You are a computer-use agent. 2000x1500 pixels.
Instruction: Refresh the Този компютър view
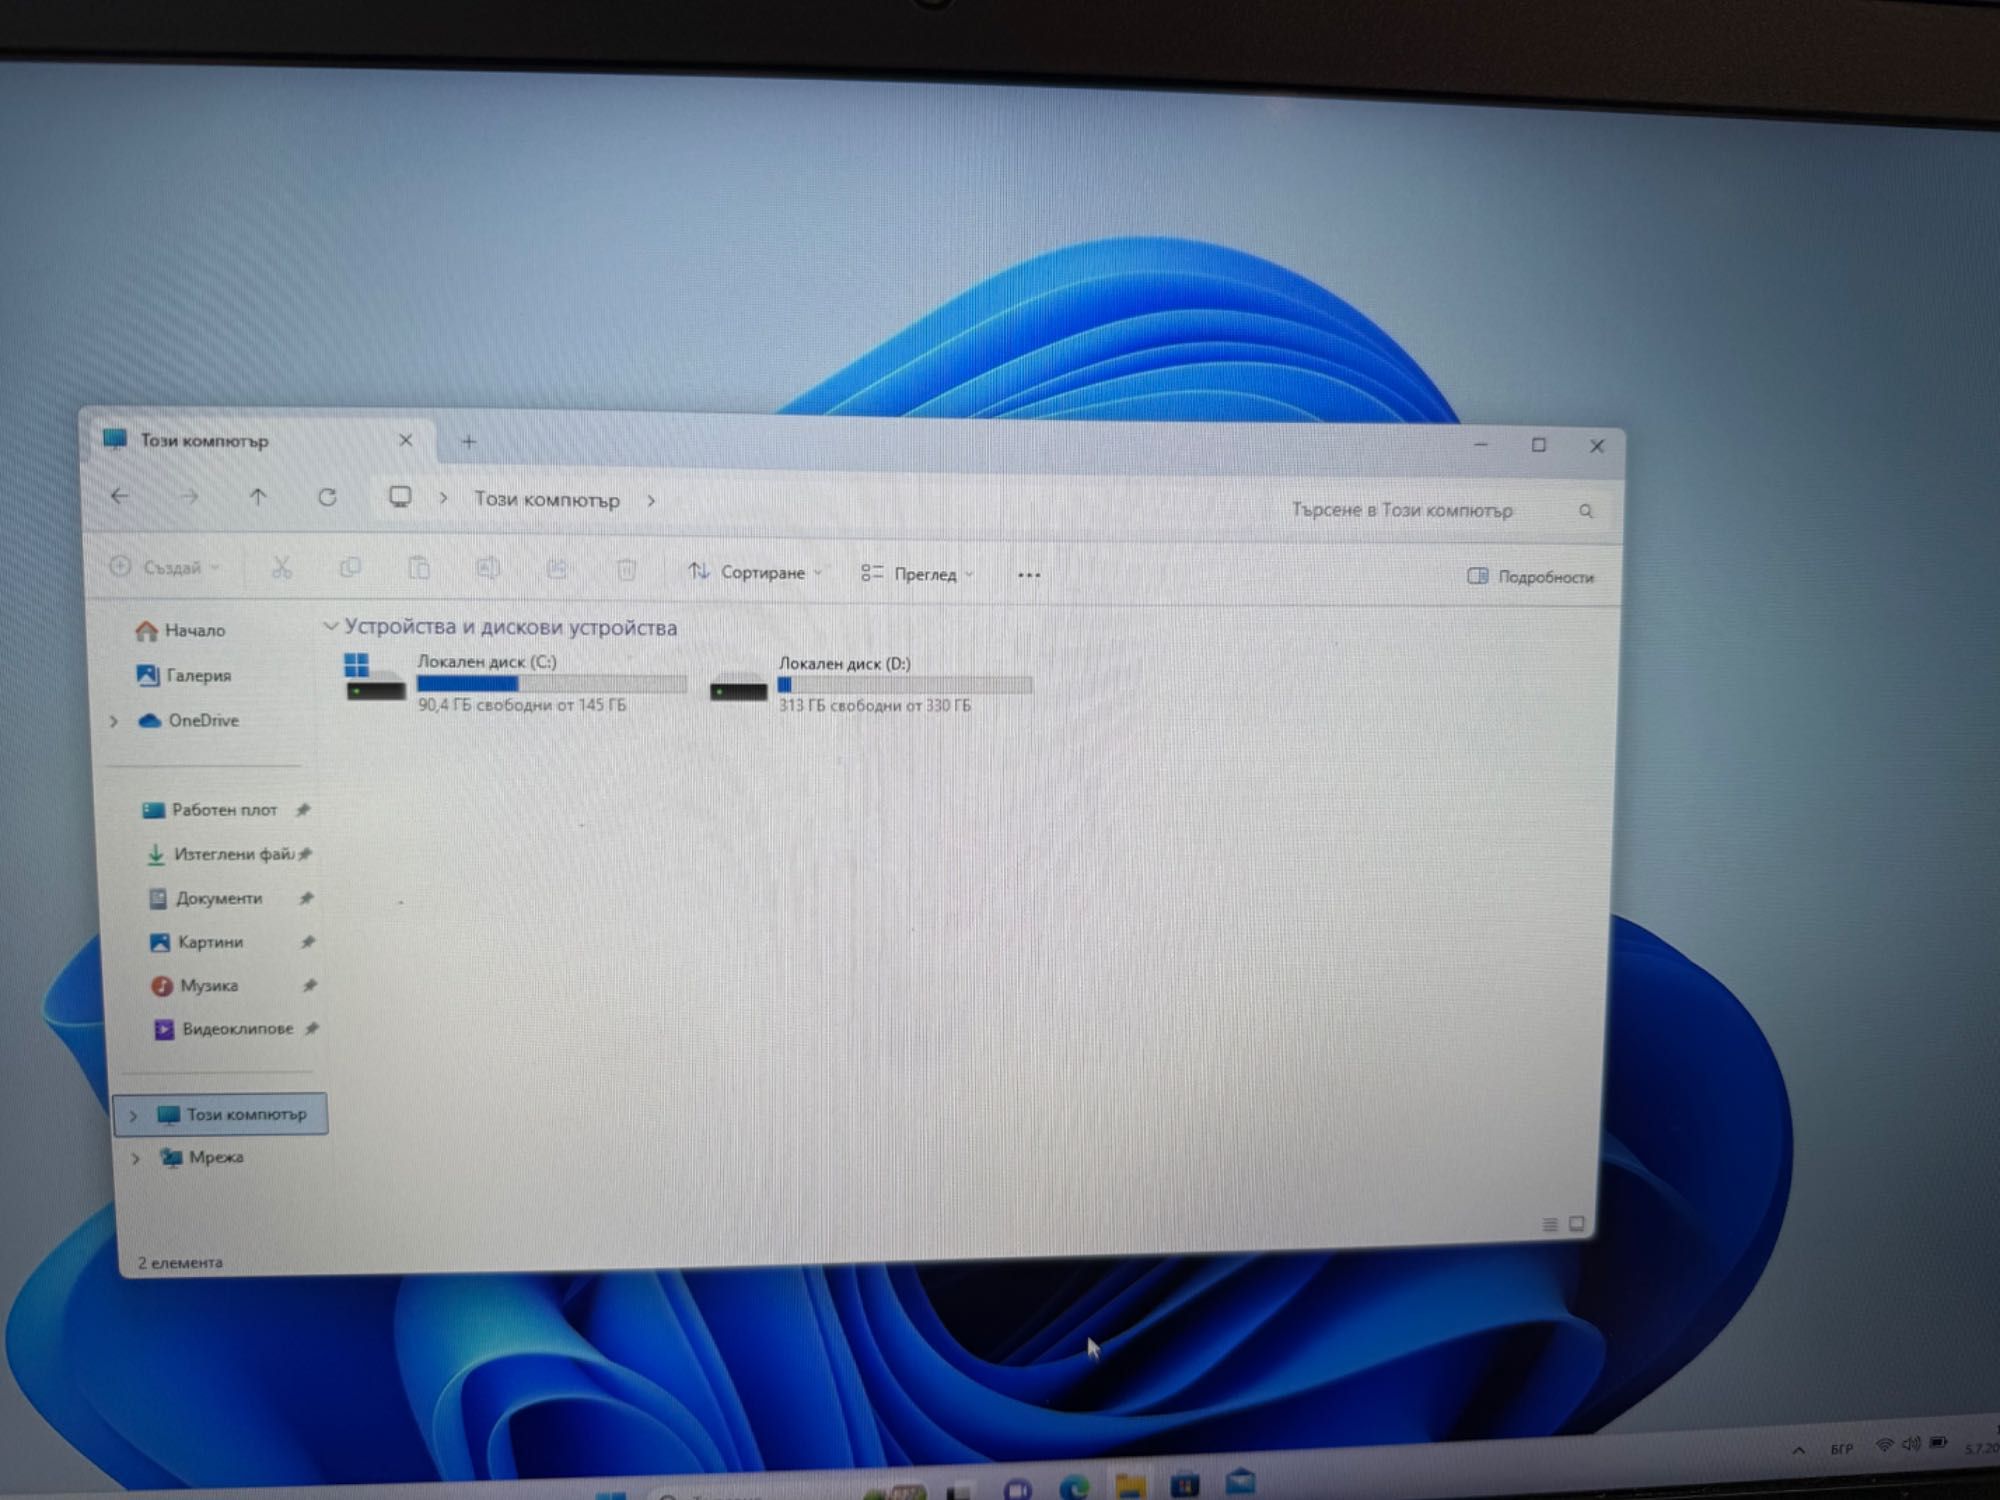pos(327,497)
